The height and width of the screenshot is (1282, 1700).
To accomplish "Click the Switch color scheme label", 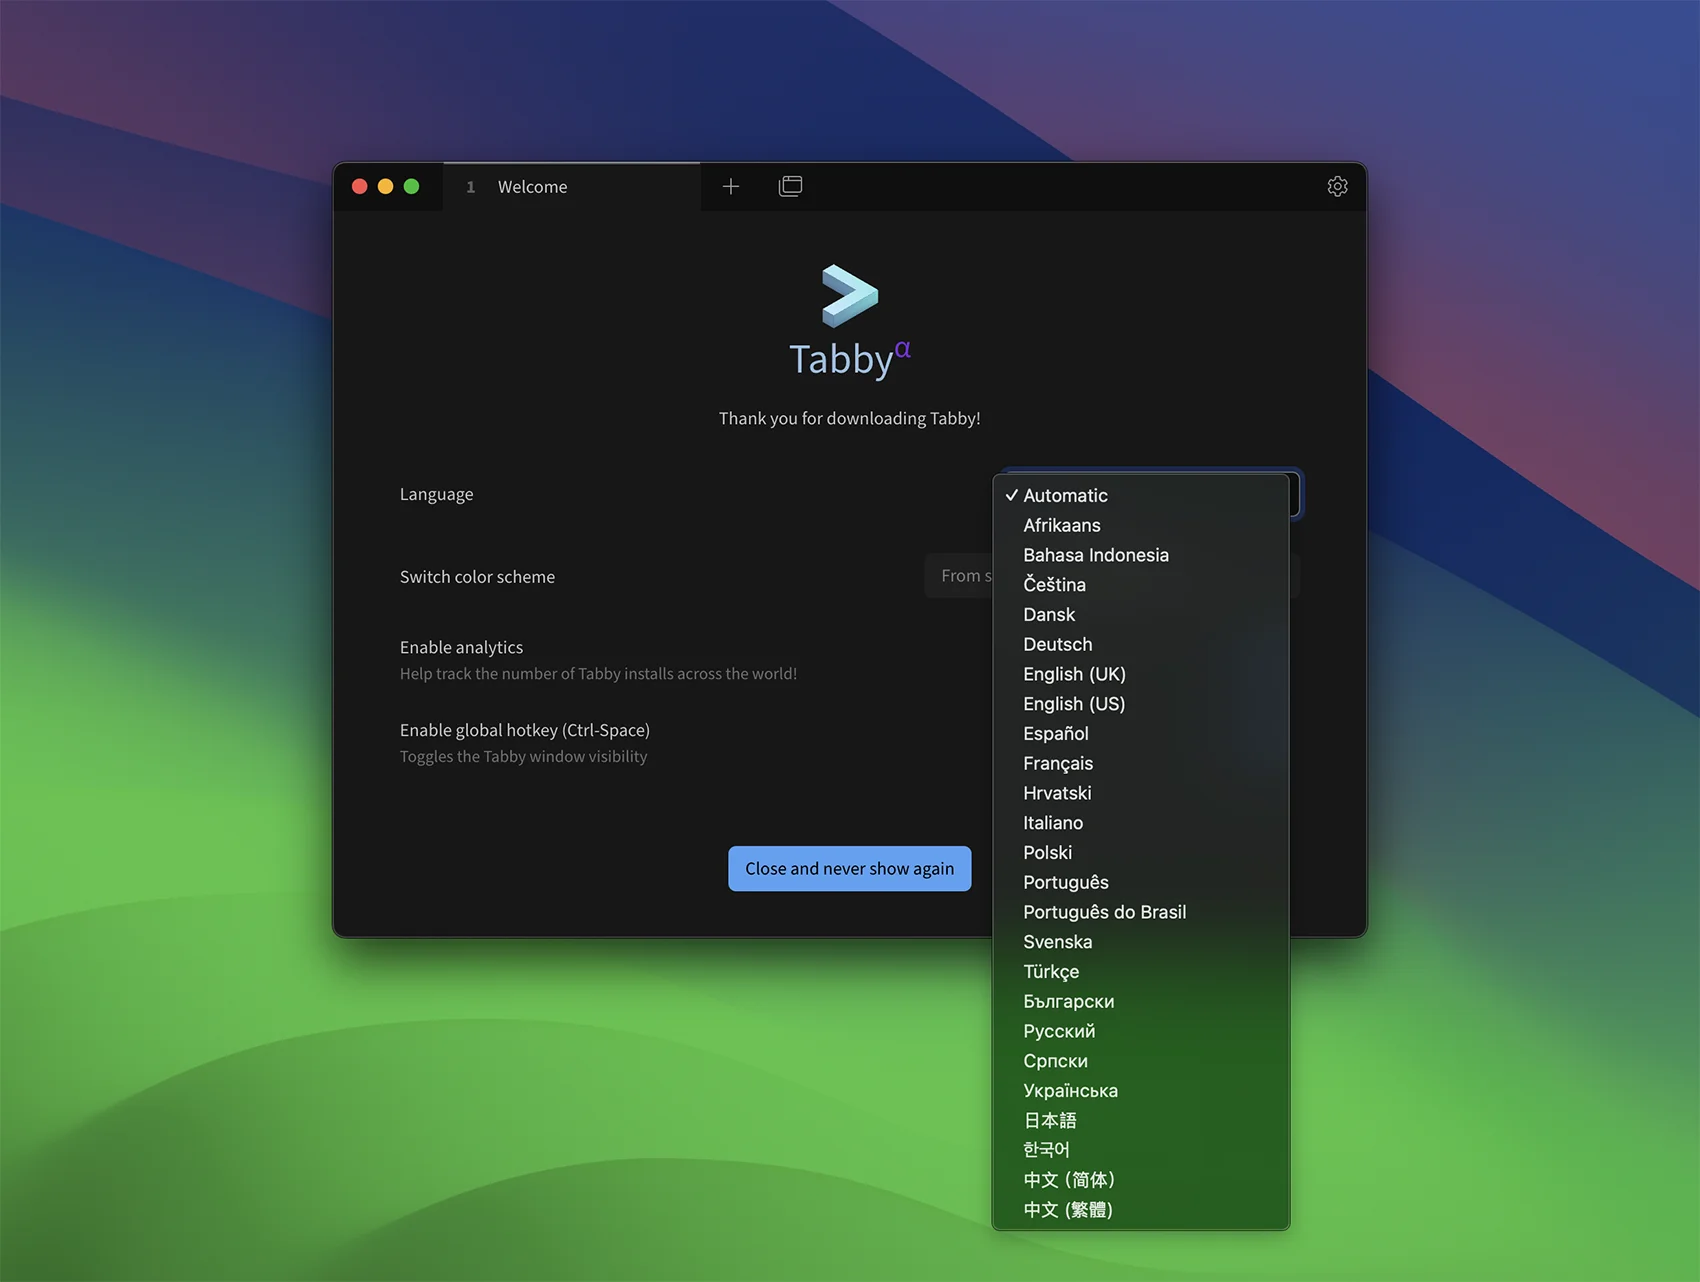I will (477, 577).
